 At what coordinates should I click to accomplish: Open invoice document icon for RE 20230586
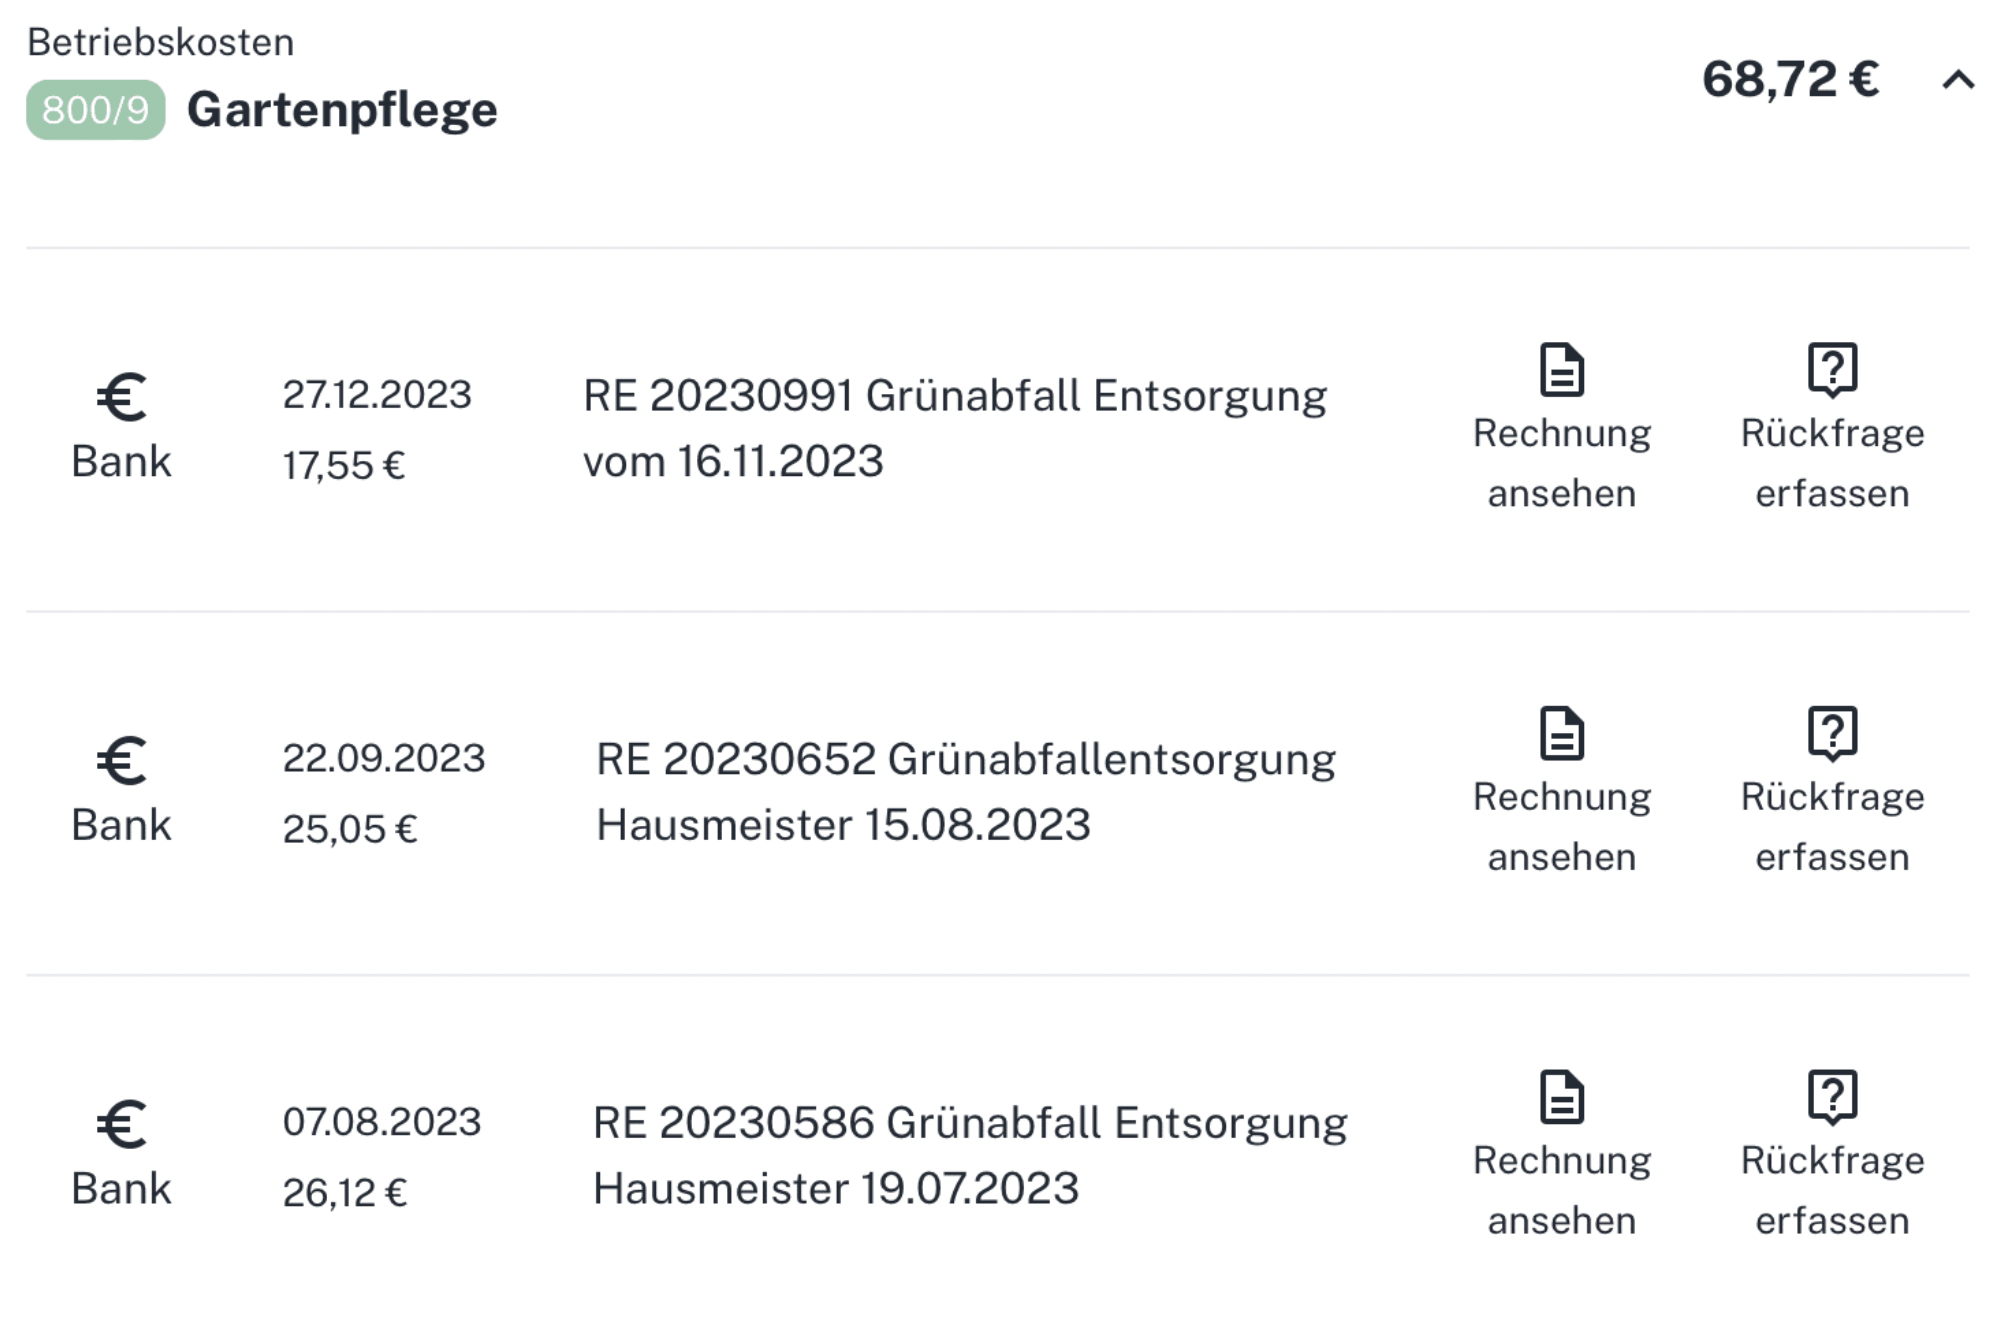pyautogui.click(x=1562, y=1097)
